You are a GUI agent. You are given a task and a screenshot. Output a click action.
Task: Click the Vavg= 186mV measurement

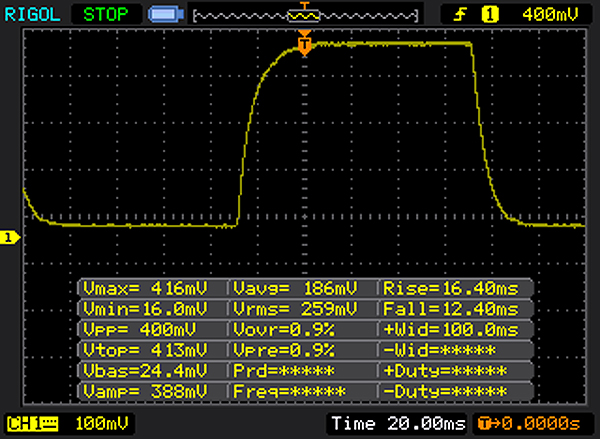coord(295,288)
